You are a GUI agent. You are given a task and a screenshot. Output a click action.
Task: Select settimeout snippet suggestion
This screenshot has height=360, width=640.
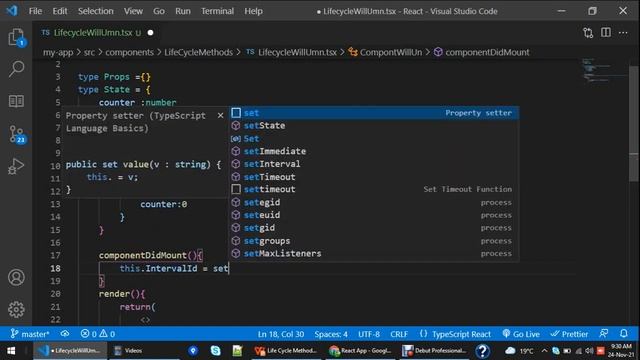tap(374, 189)
